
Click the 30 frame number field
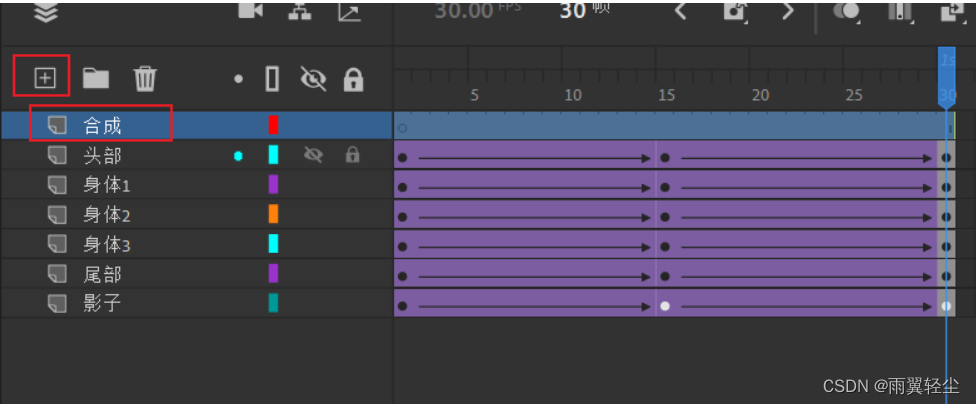pyautogui.click(x=572, y=11)
